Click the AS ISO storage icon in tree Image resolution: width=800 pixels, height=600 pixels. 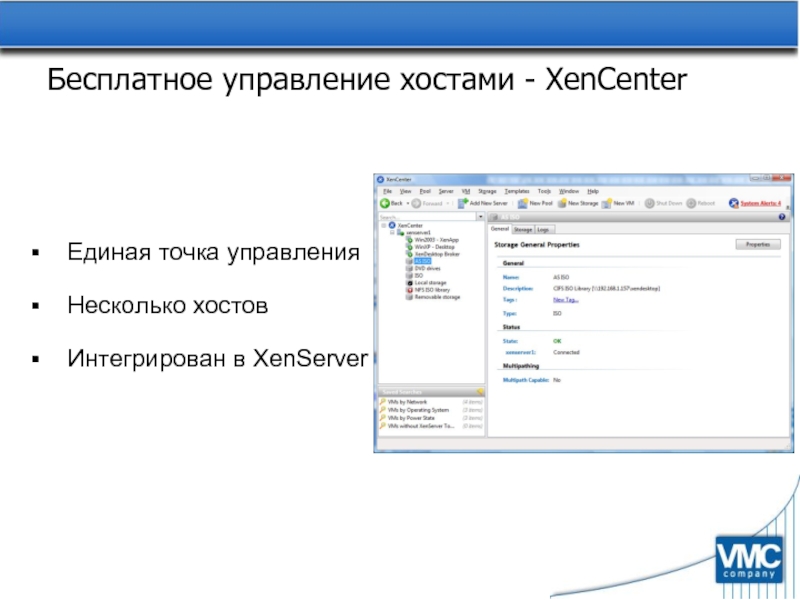(x=409, y=261)
